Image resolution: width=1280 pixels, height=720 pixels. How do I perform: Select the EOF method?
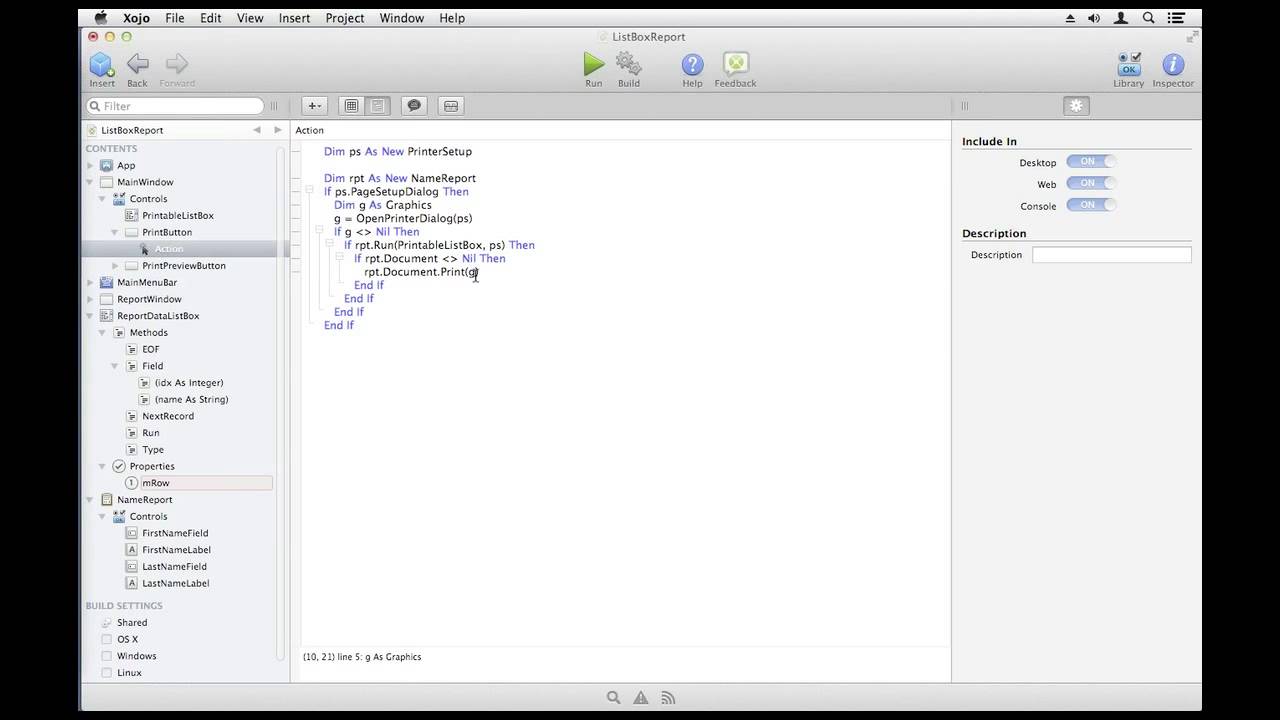tap(151, 349)
